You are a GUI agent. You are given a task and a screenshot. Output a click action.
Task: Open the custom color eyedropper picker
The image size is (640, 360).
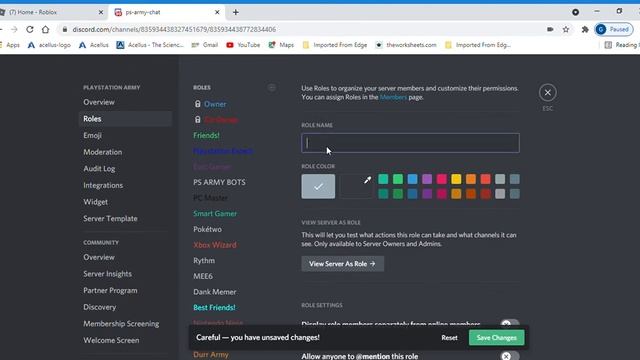point(367,180)
